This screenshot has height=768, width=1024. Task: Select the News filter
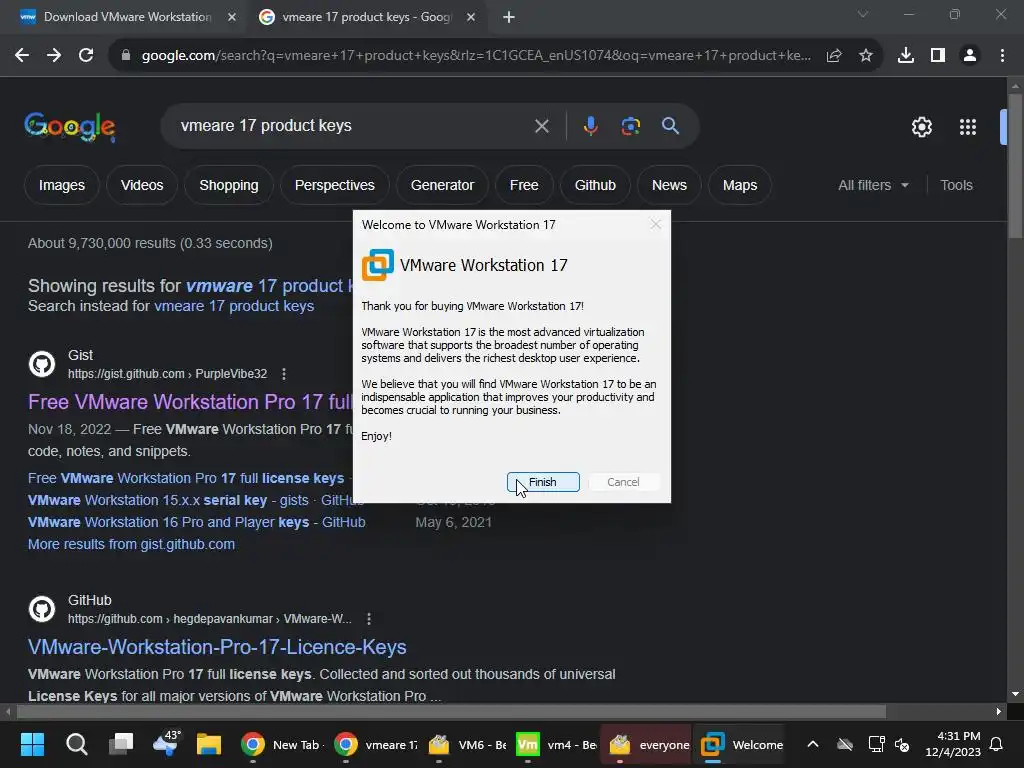[x=669, y=185]
